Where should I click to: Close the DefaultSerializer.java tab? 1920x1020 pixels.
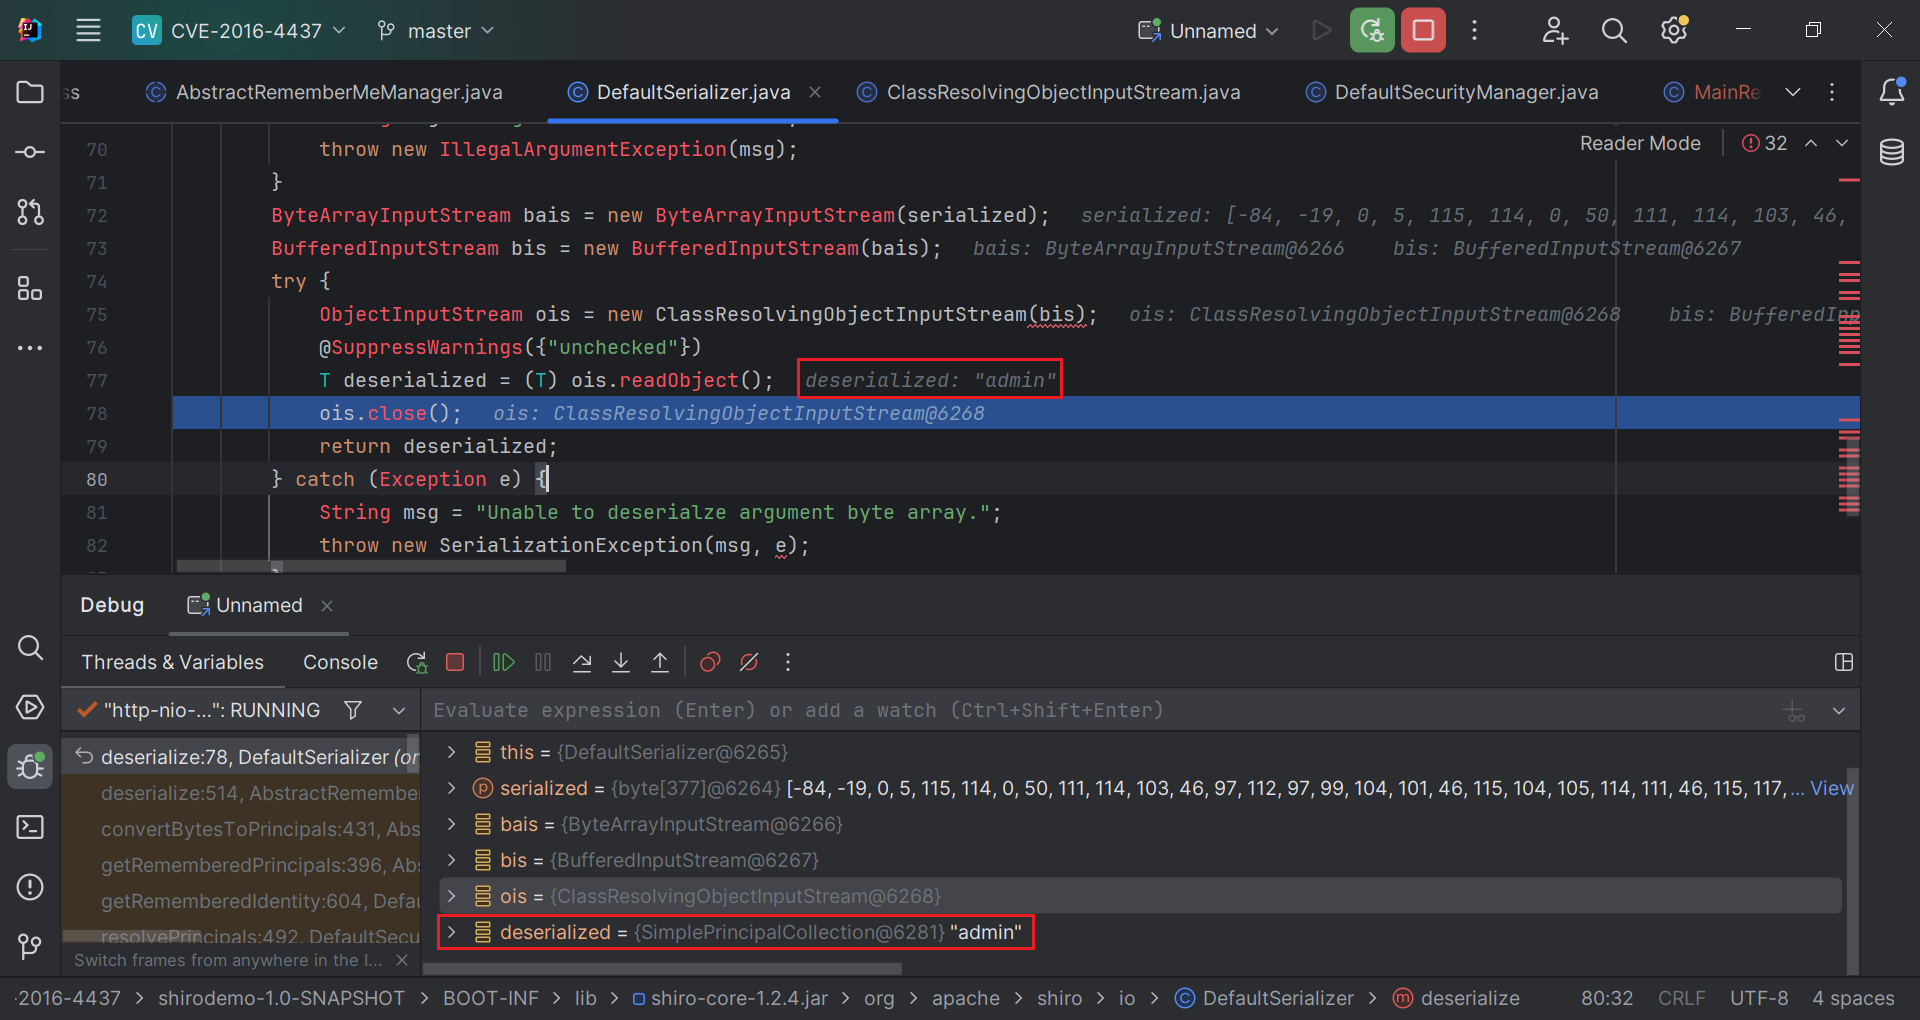click(x=815, y=92)
